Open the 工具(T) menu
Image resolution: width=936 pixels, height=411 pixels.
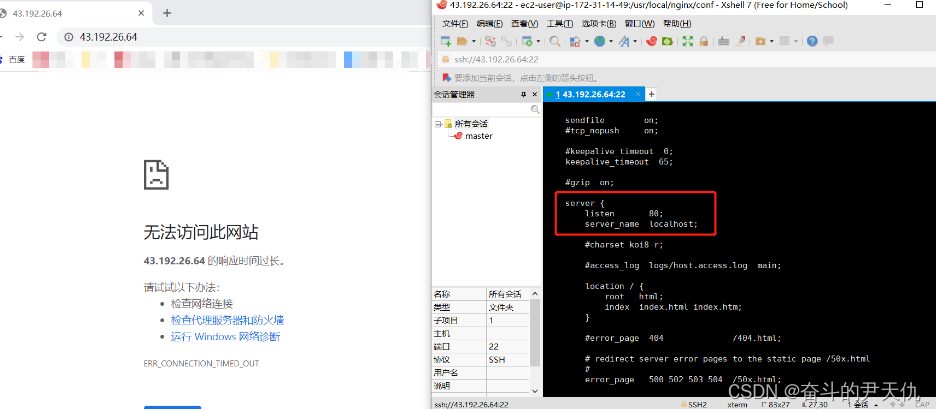click(x=560, y=24)
